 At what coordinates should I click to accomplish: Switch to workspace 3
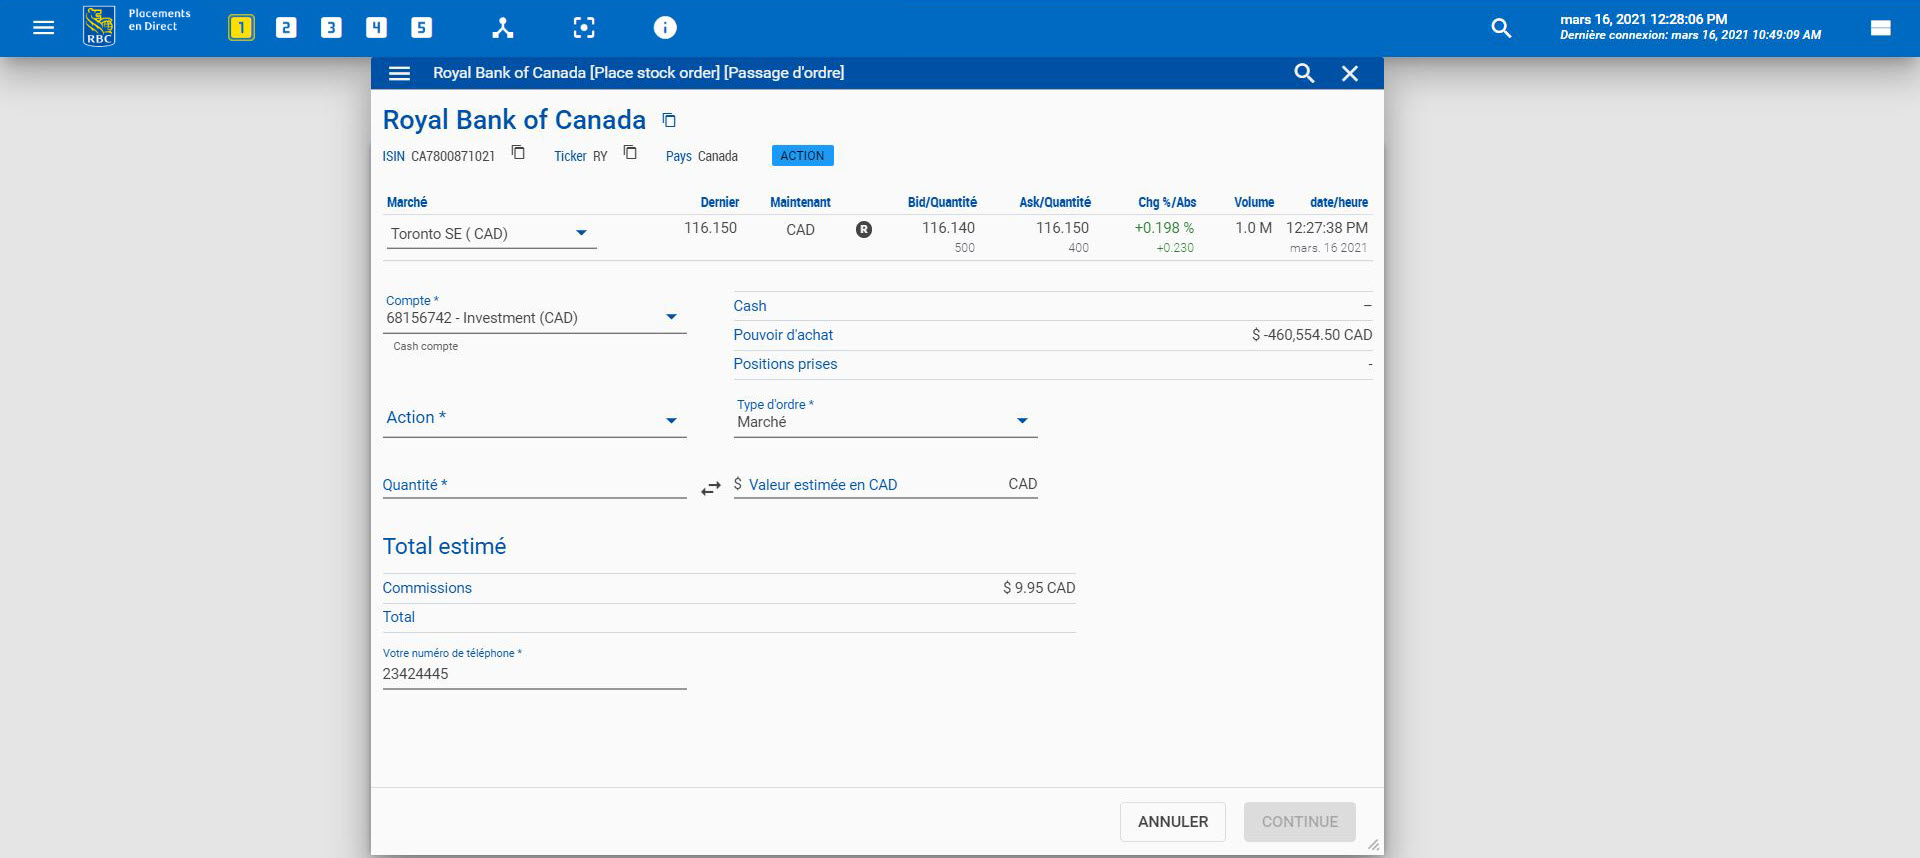(331, 28)
